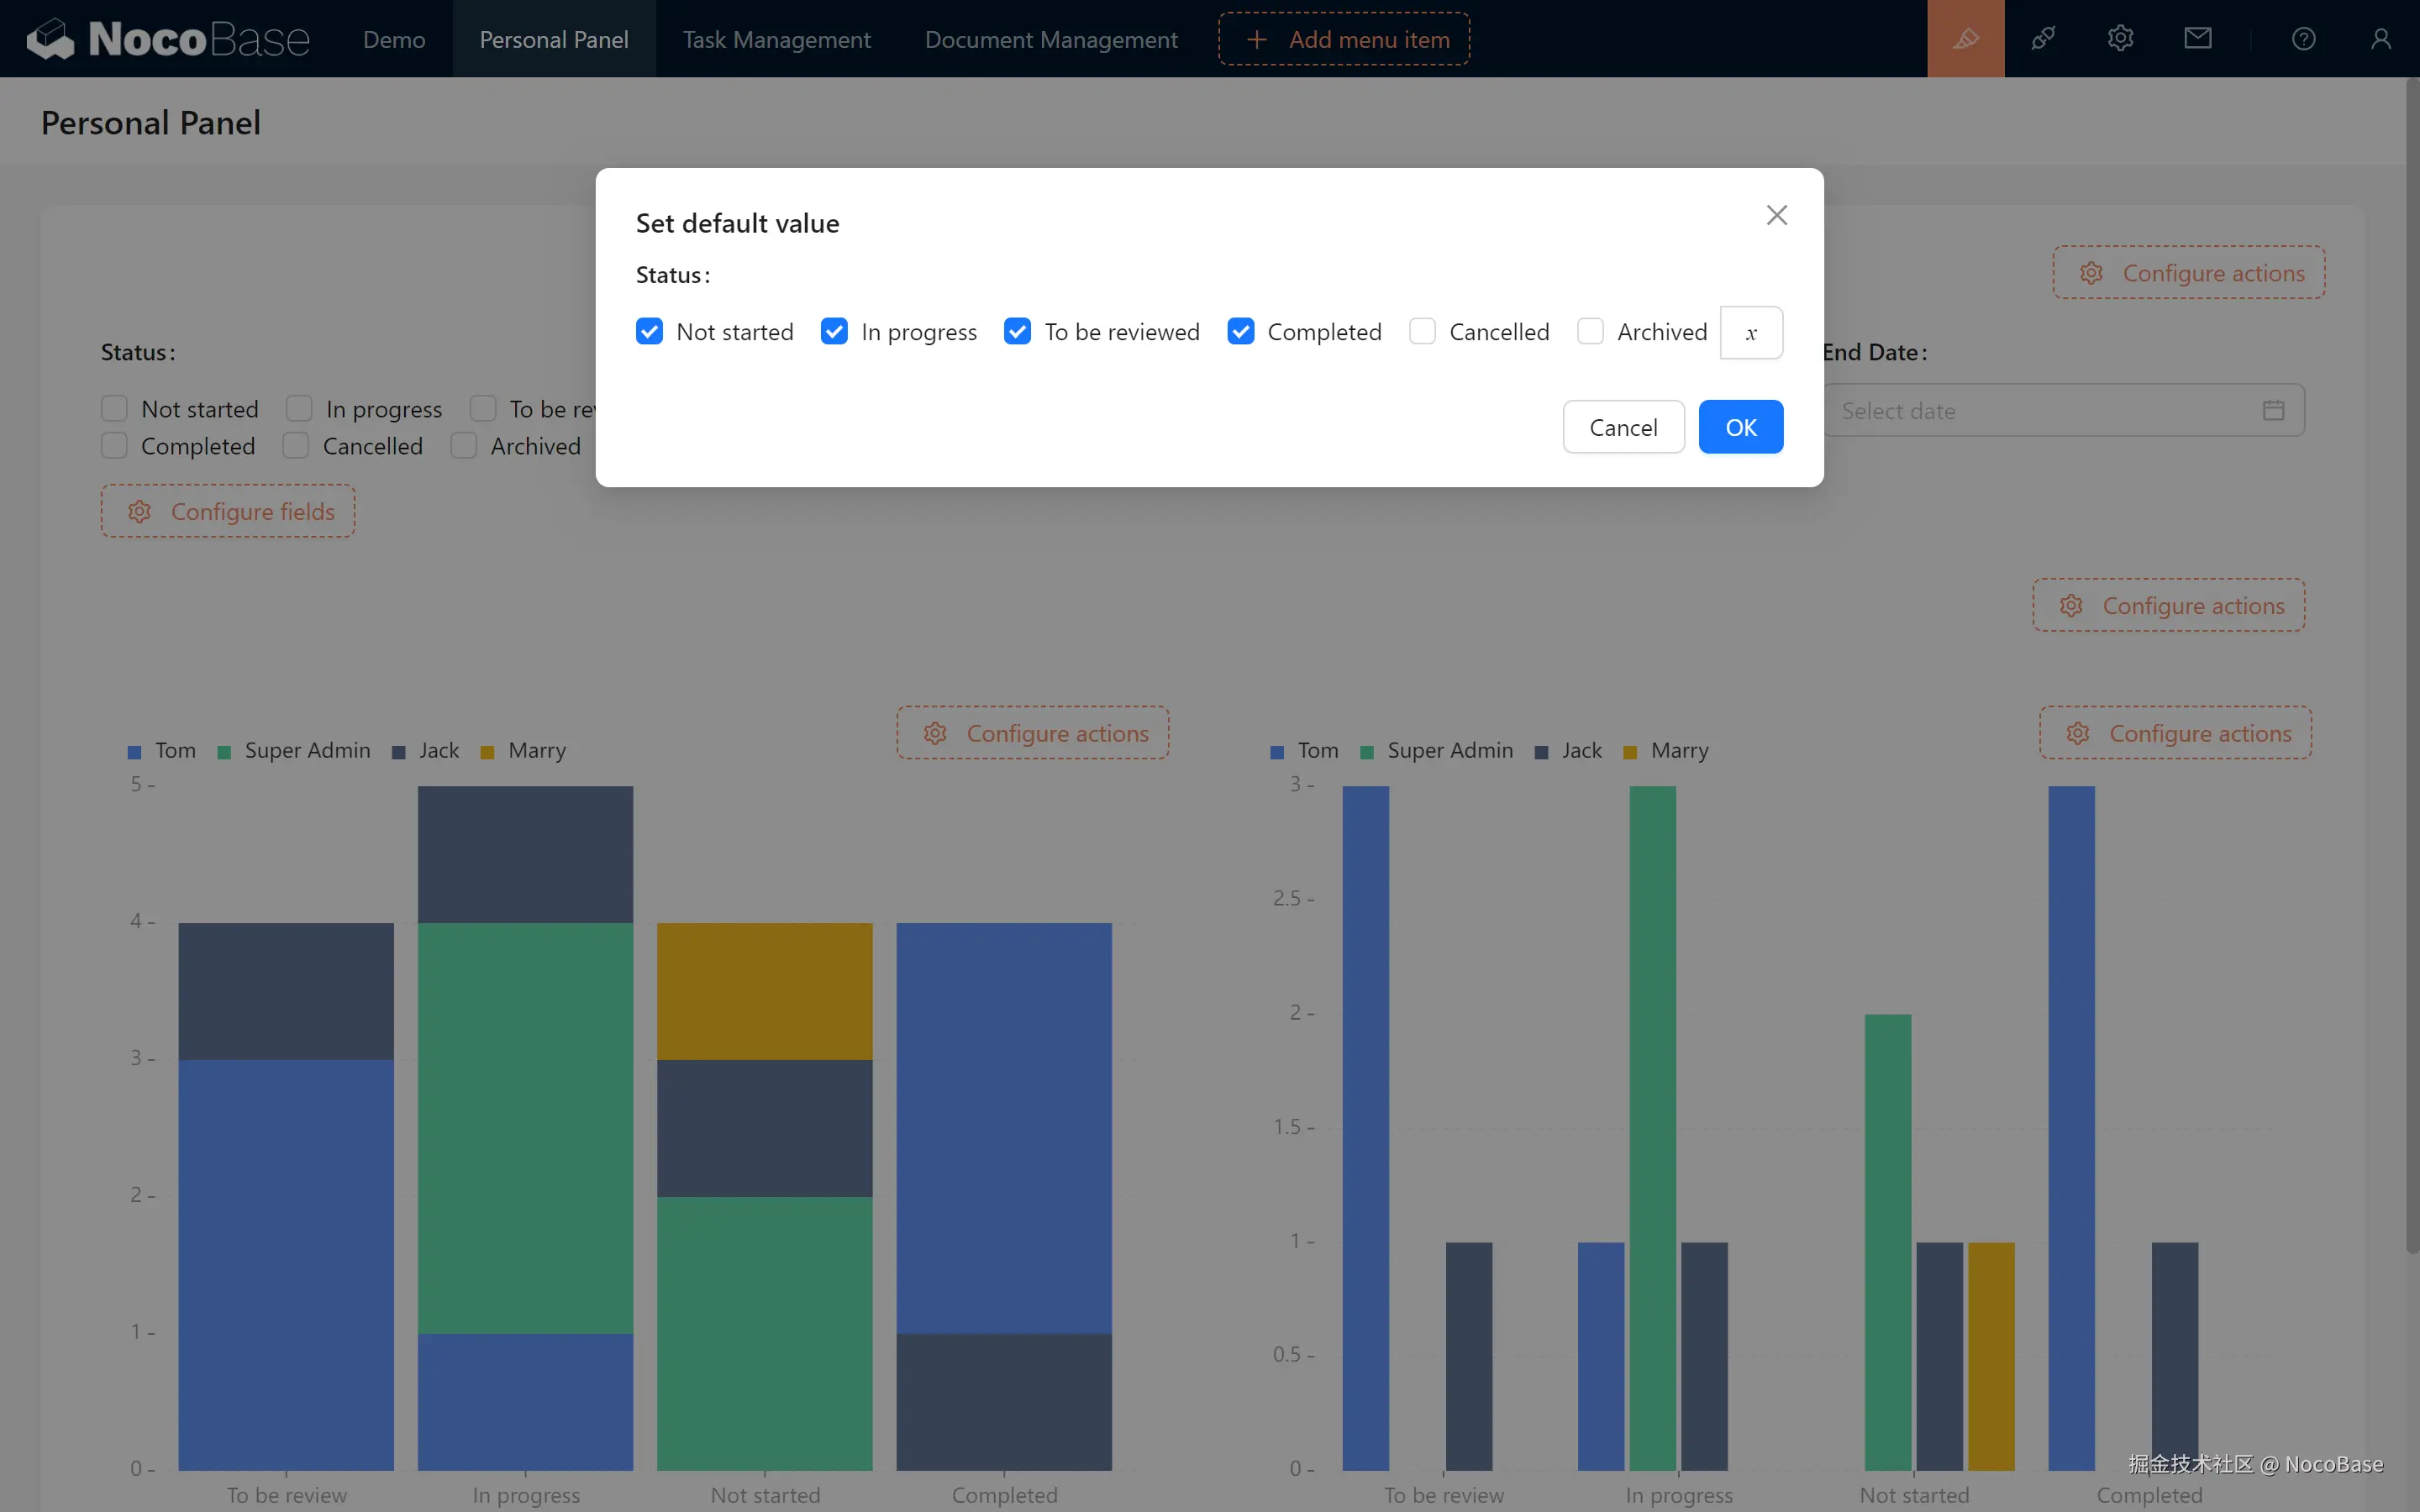Open the help question mark icon
Viewport: 2420px width, 1512px height.
pyautogui.click(x=2303, y=39)
